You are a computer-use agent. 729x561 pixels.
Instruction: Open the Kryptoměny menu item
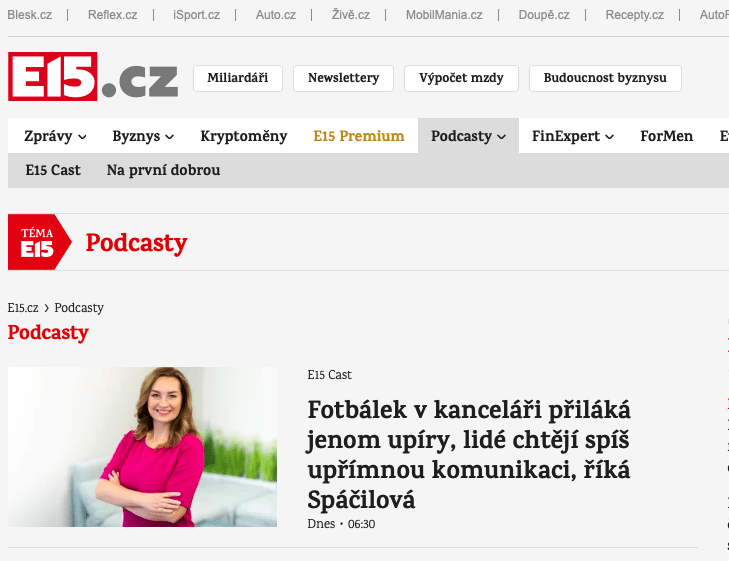pyautogui.click(x=244, y=136)
